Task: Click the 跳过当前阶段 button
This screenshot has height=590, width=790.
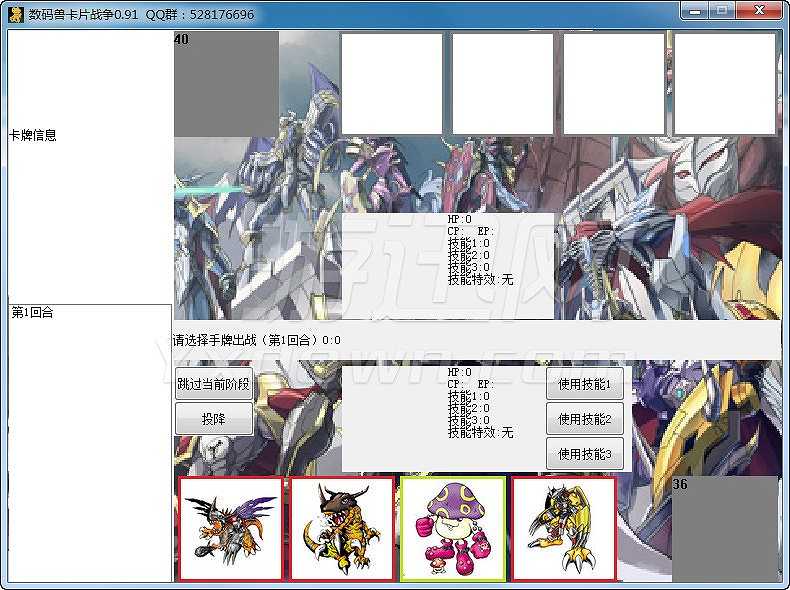Action: (214, 384)
